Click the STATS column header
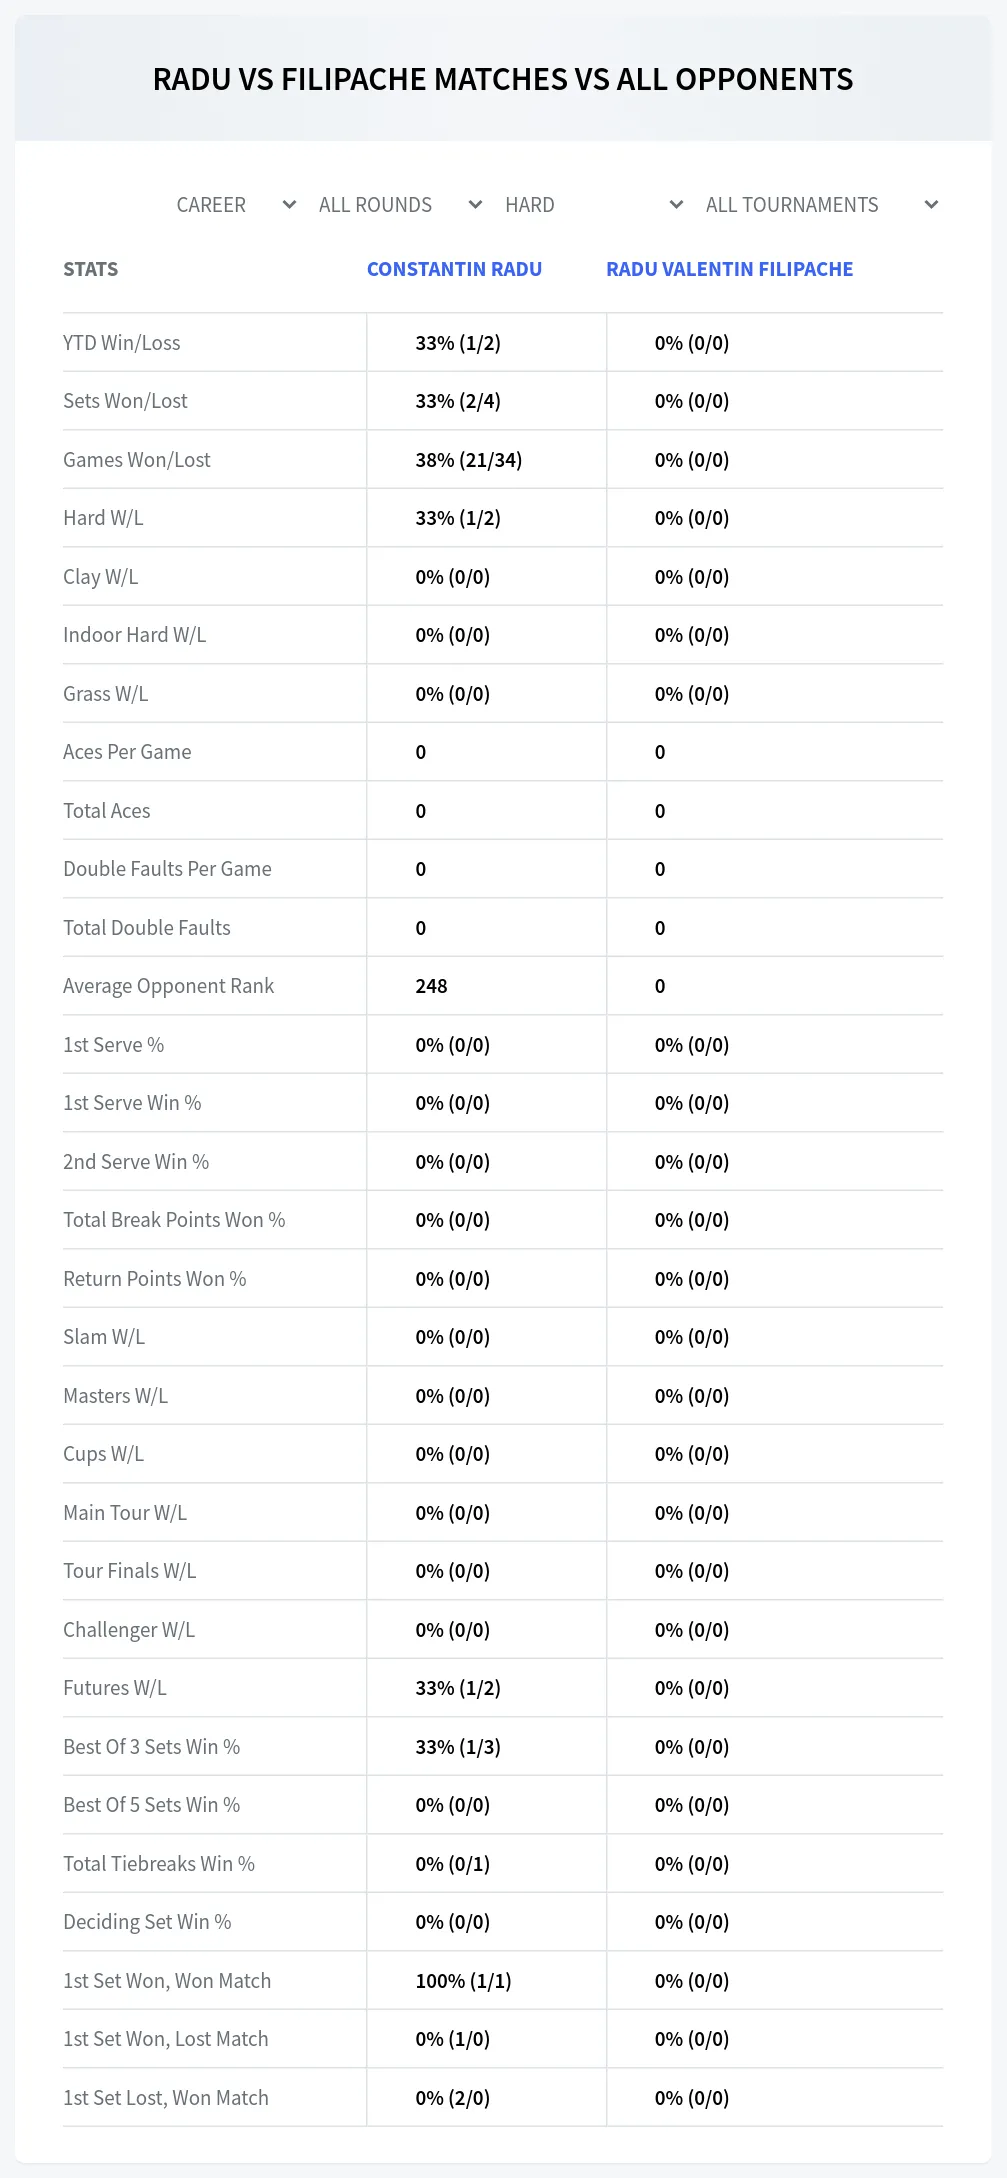The image size is (1007, 2178). [x=90, y=269]
